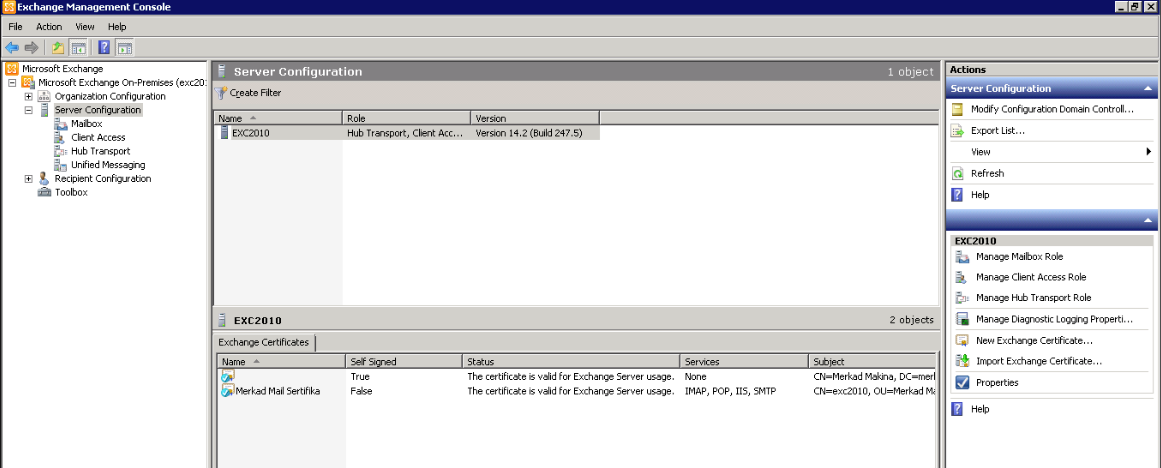Image resolution: width=1161 pixels, height=468 pixels.
Task: Collapse the Server Configuration node
Action: pyautogui.click(x=28, y=110)
